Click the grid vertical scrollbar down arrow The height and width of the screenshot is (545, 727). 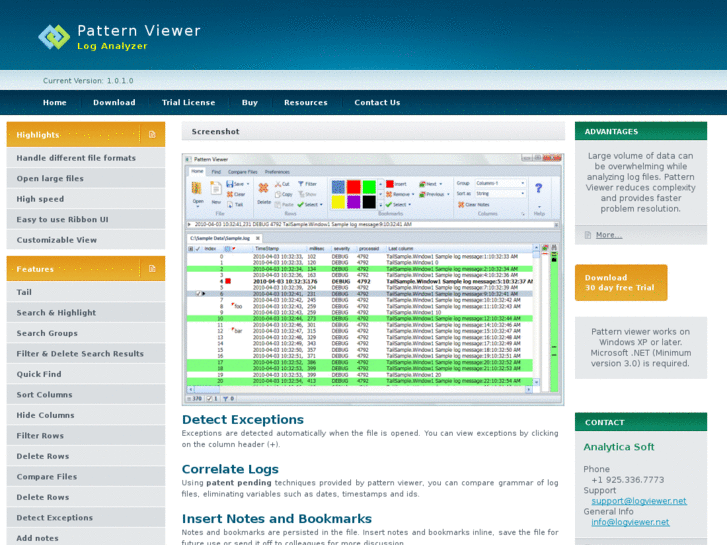(x=536, y=382)
